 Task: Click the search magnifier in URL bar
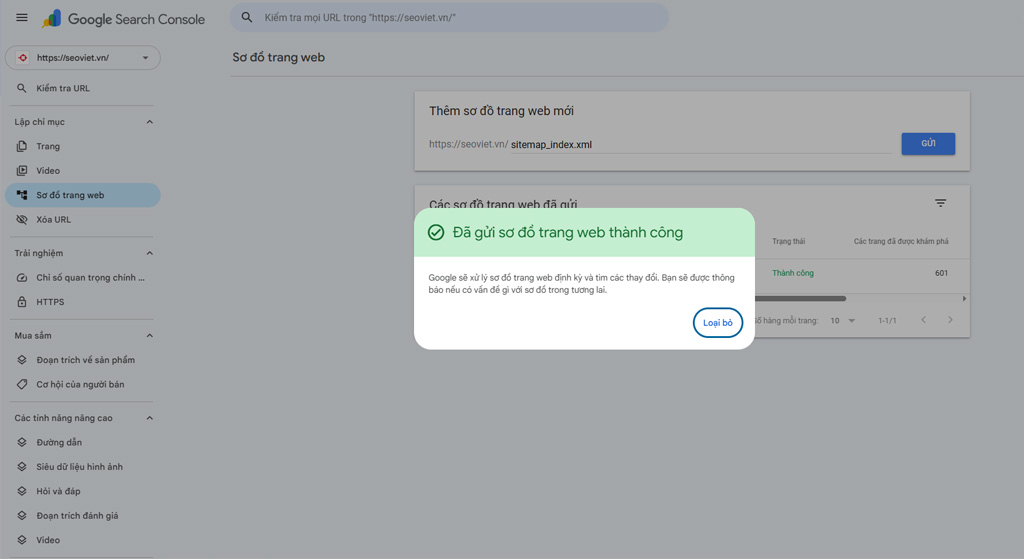[247, 18]
